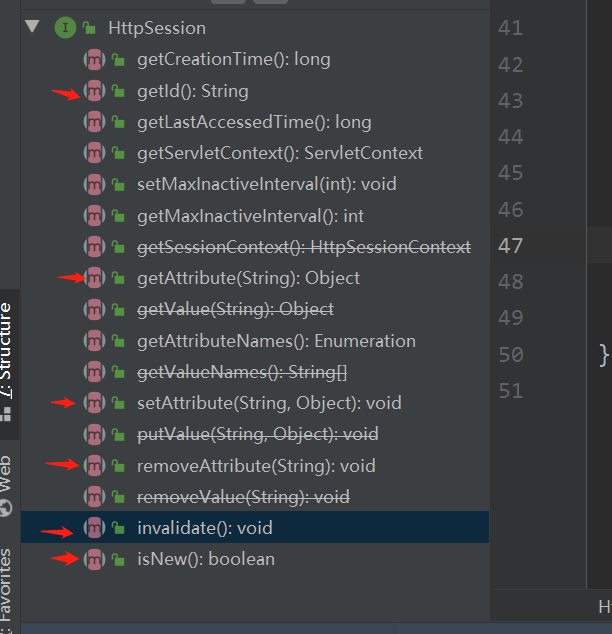Click method icon for getValue(String)

94,309
